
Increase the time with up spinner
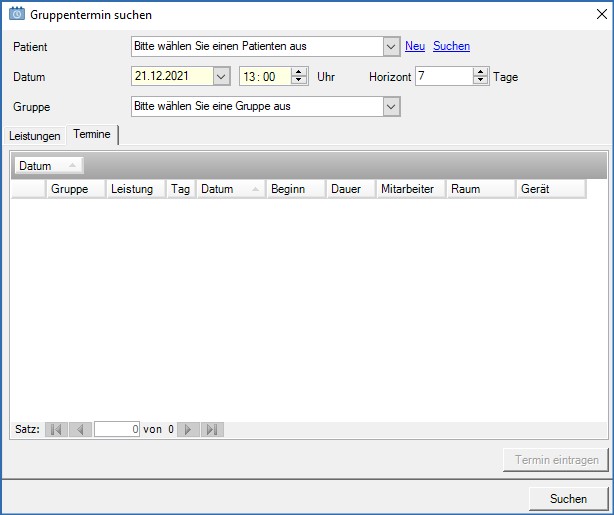298,72
